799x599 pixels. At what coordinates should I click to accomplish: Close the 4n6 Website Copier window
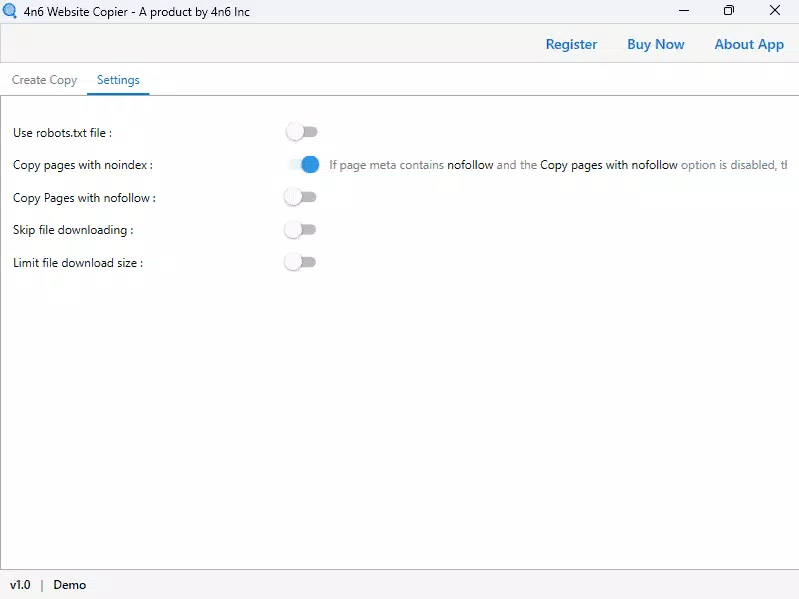tap(775, 10)
